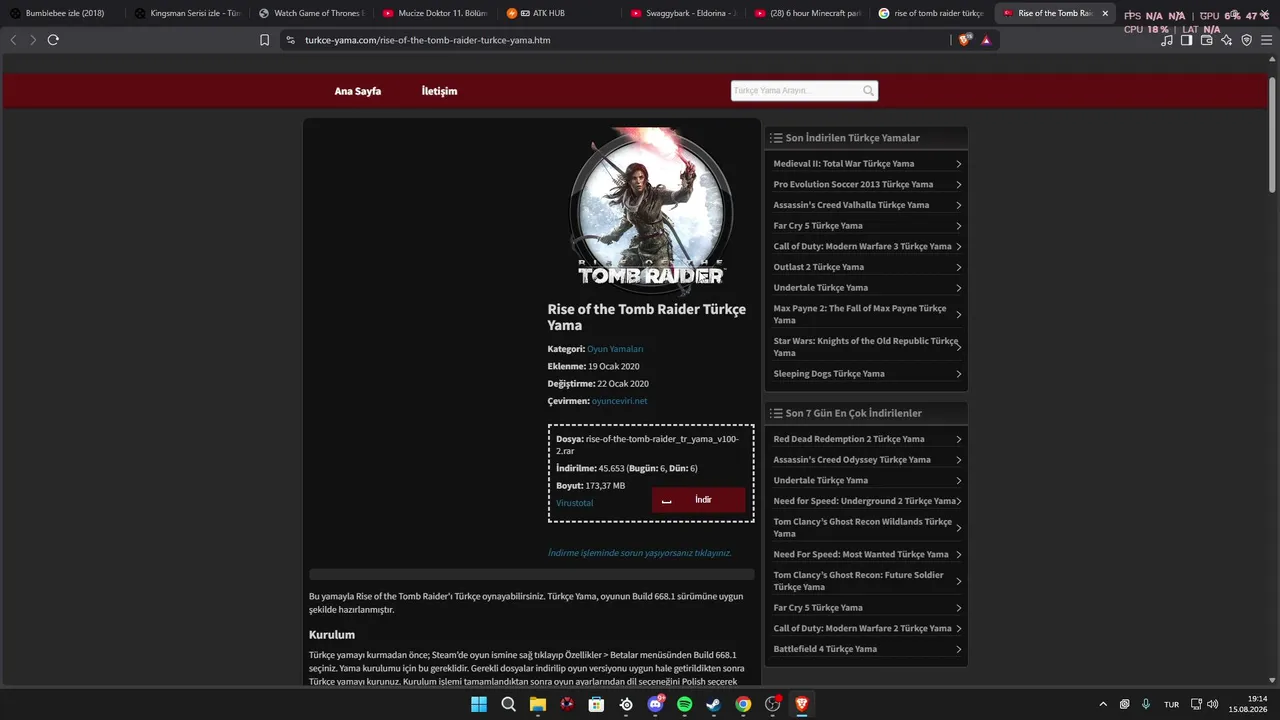
Task: Click chevron beside Red Dead Redemption 2 Türkçe Yama
Action: pyautogui.click(x=958, y=439)
